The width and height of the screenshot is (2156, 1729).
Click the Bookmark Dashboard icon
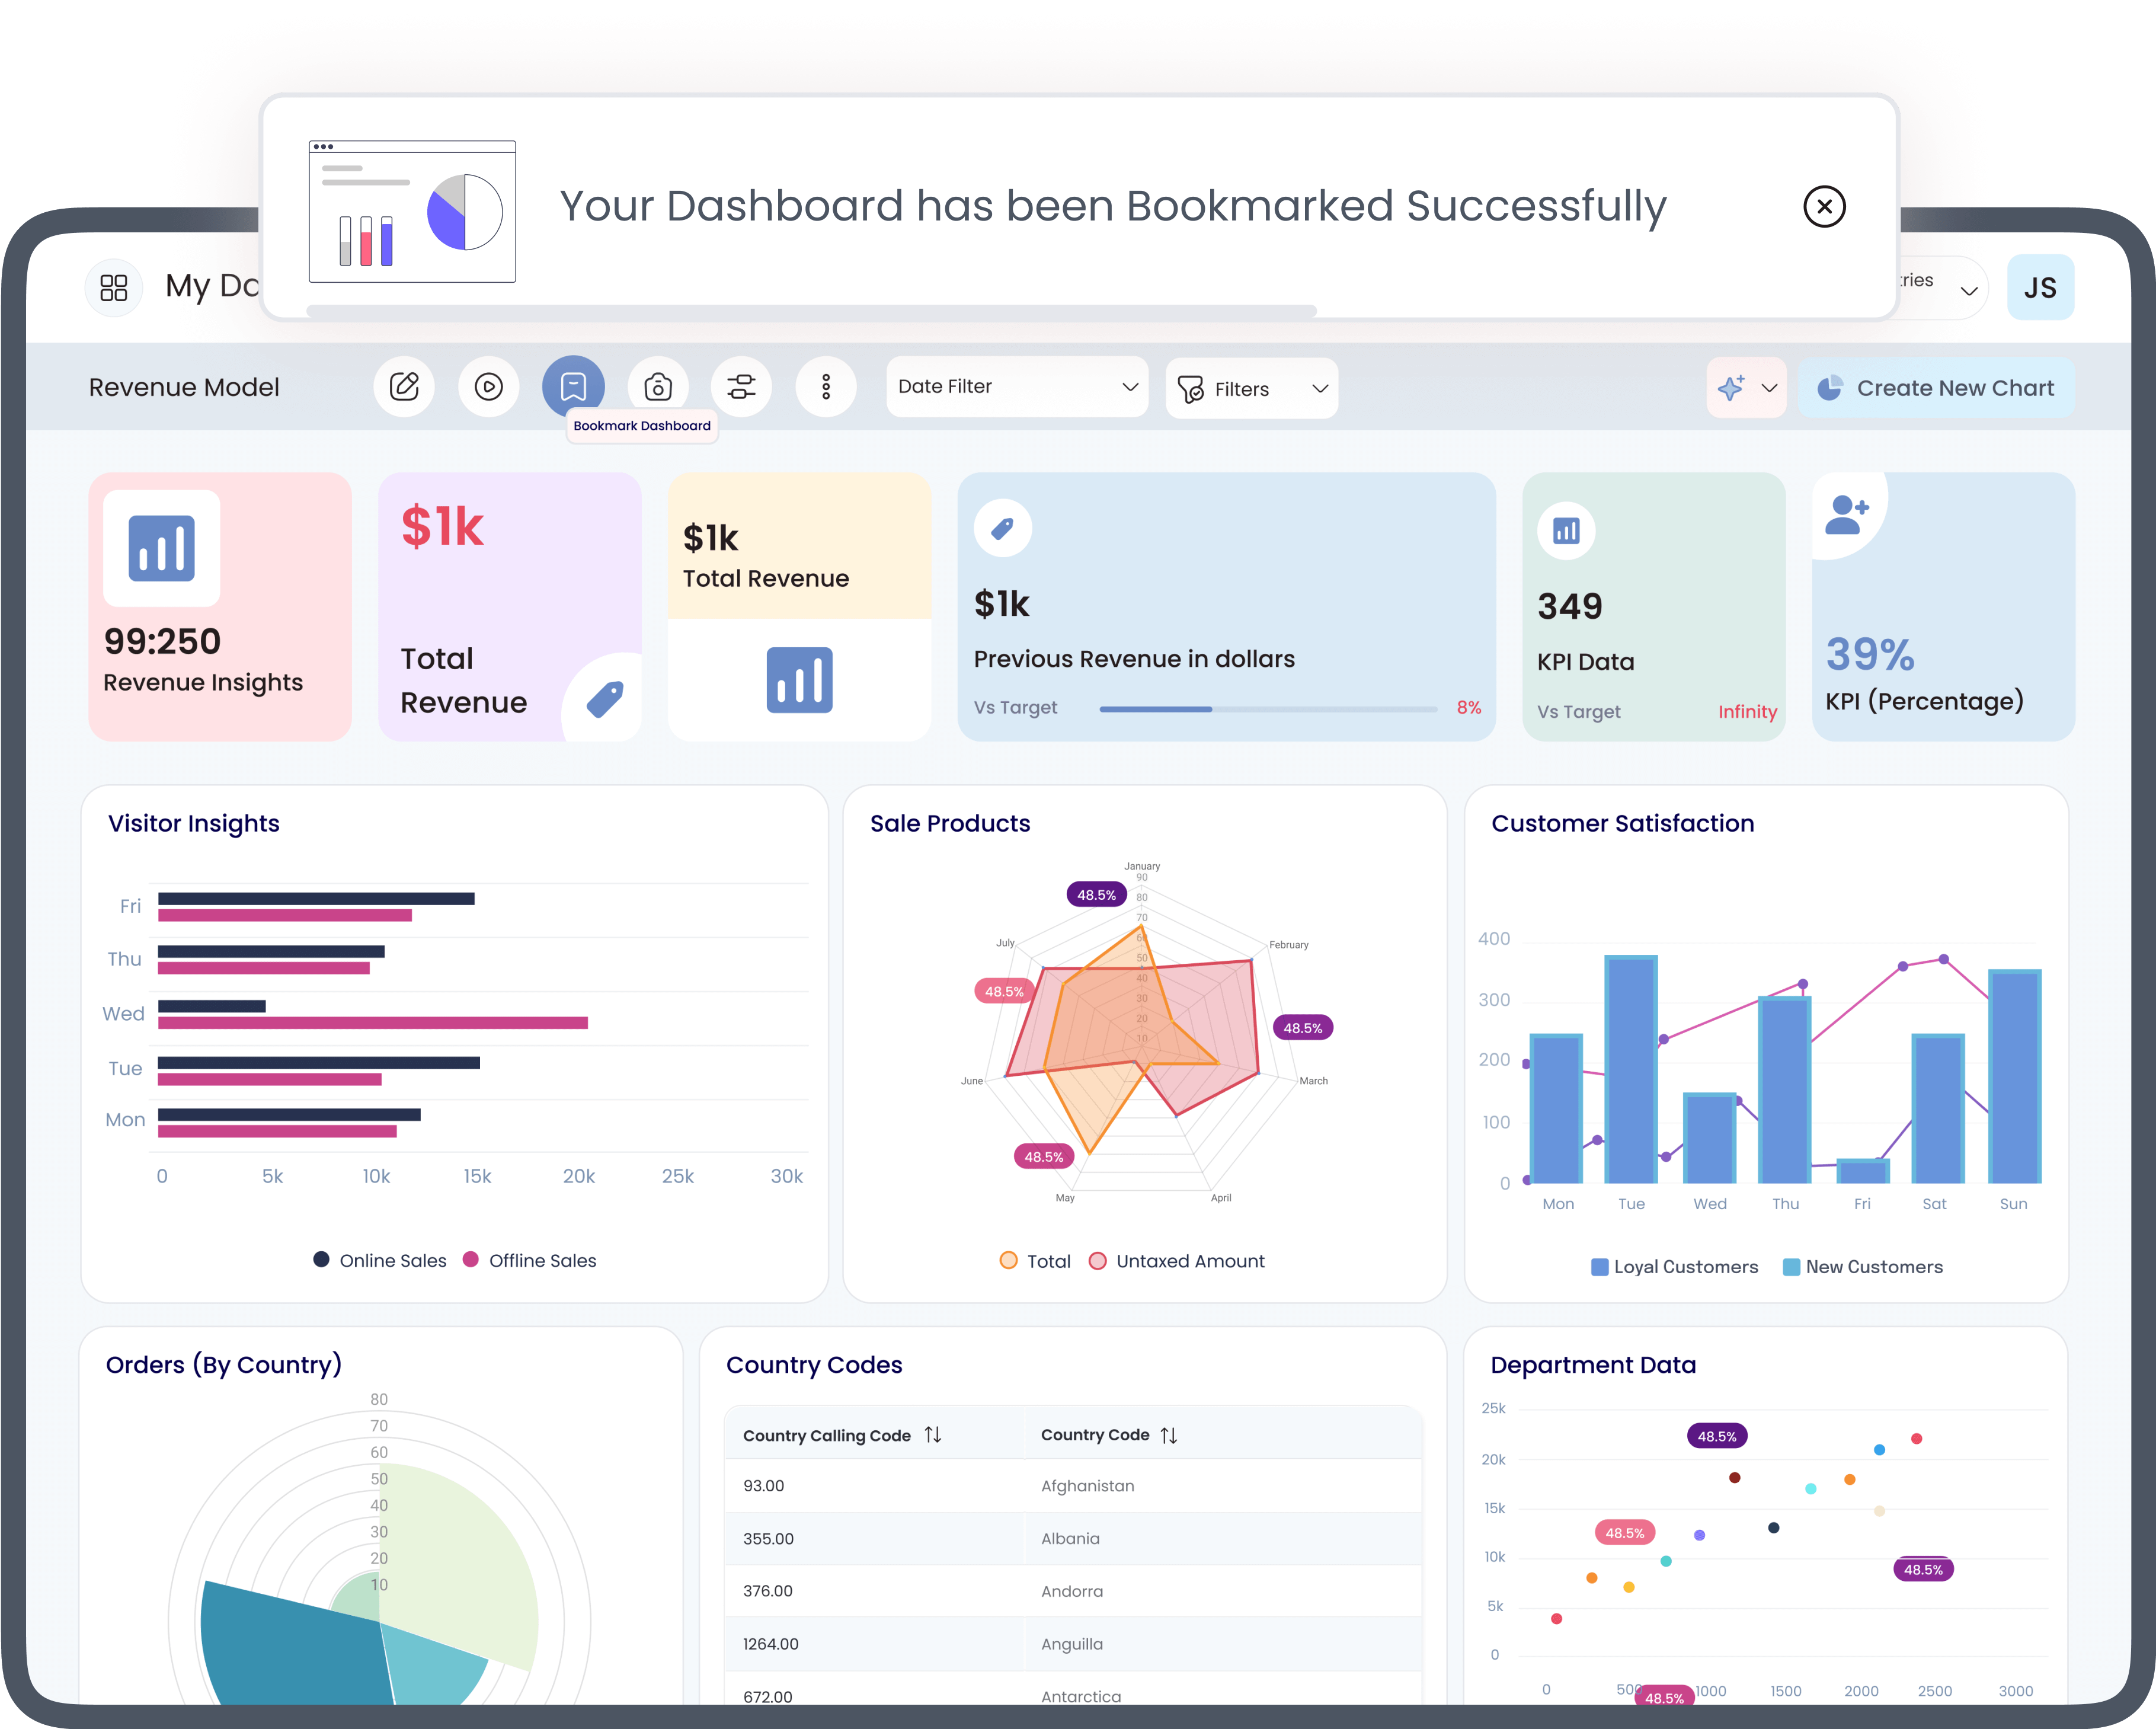tap(573, 387)
